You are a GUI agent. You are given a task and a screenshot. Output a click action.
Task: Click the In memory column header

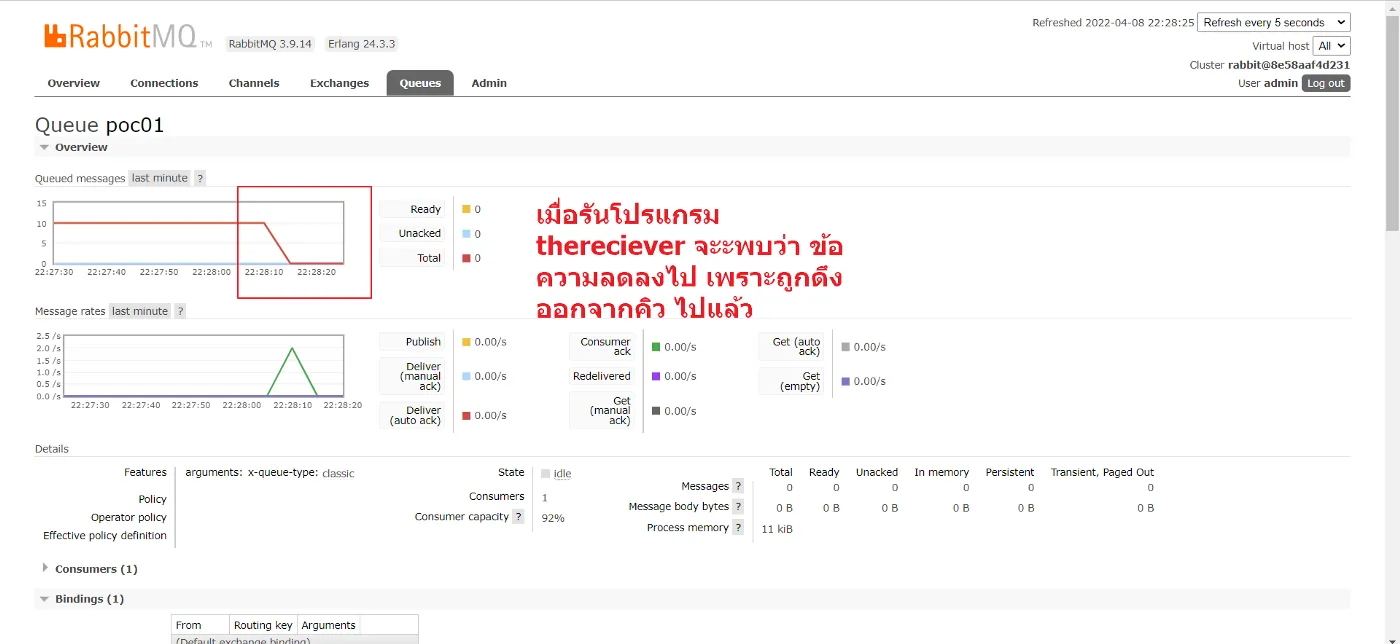click(x=941, y=472)
